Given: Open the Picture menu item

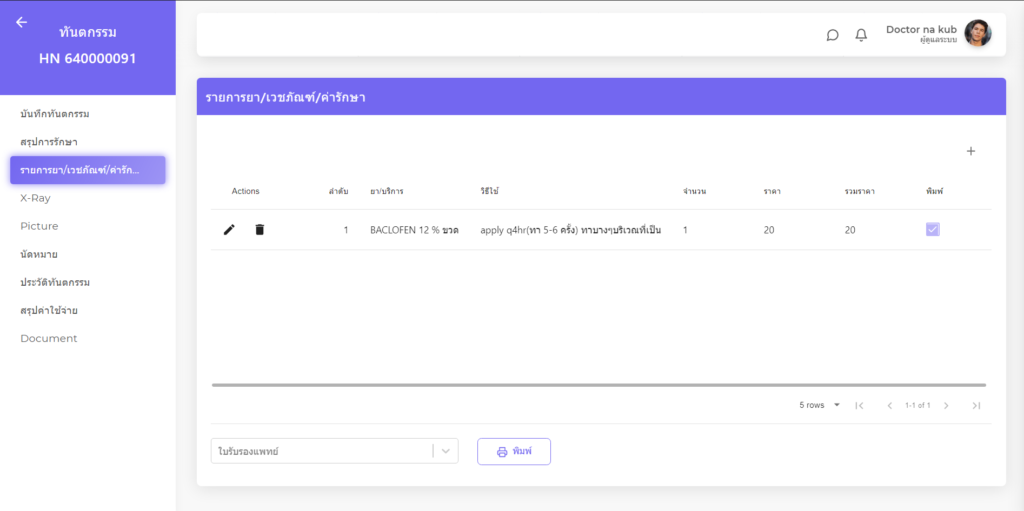Looking at the screenshot, I should (x=39, y=226).
